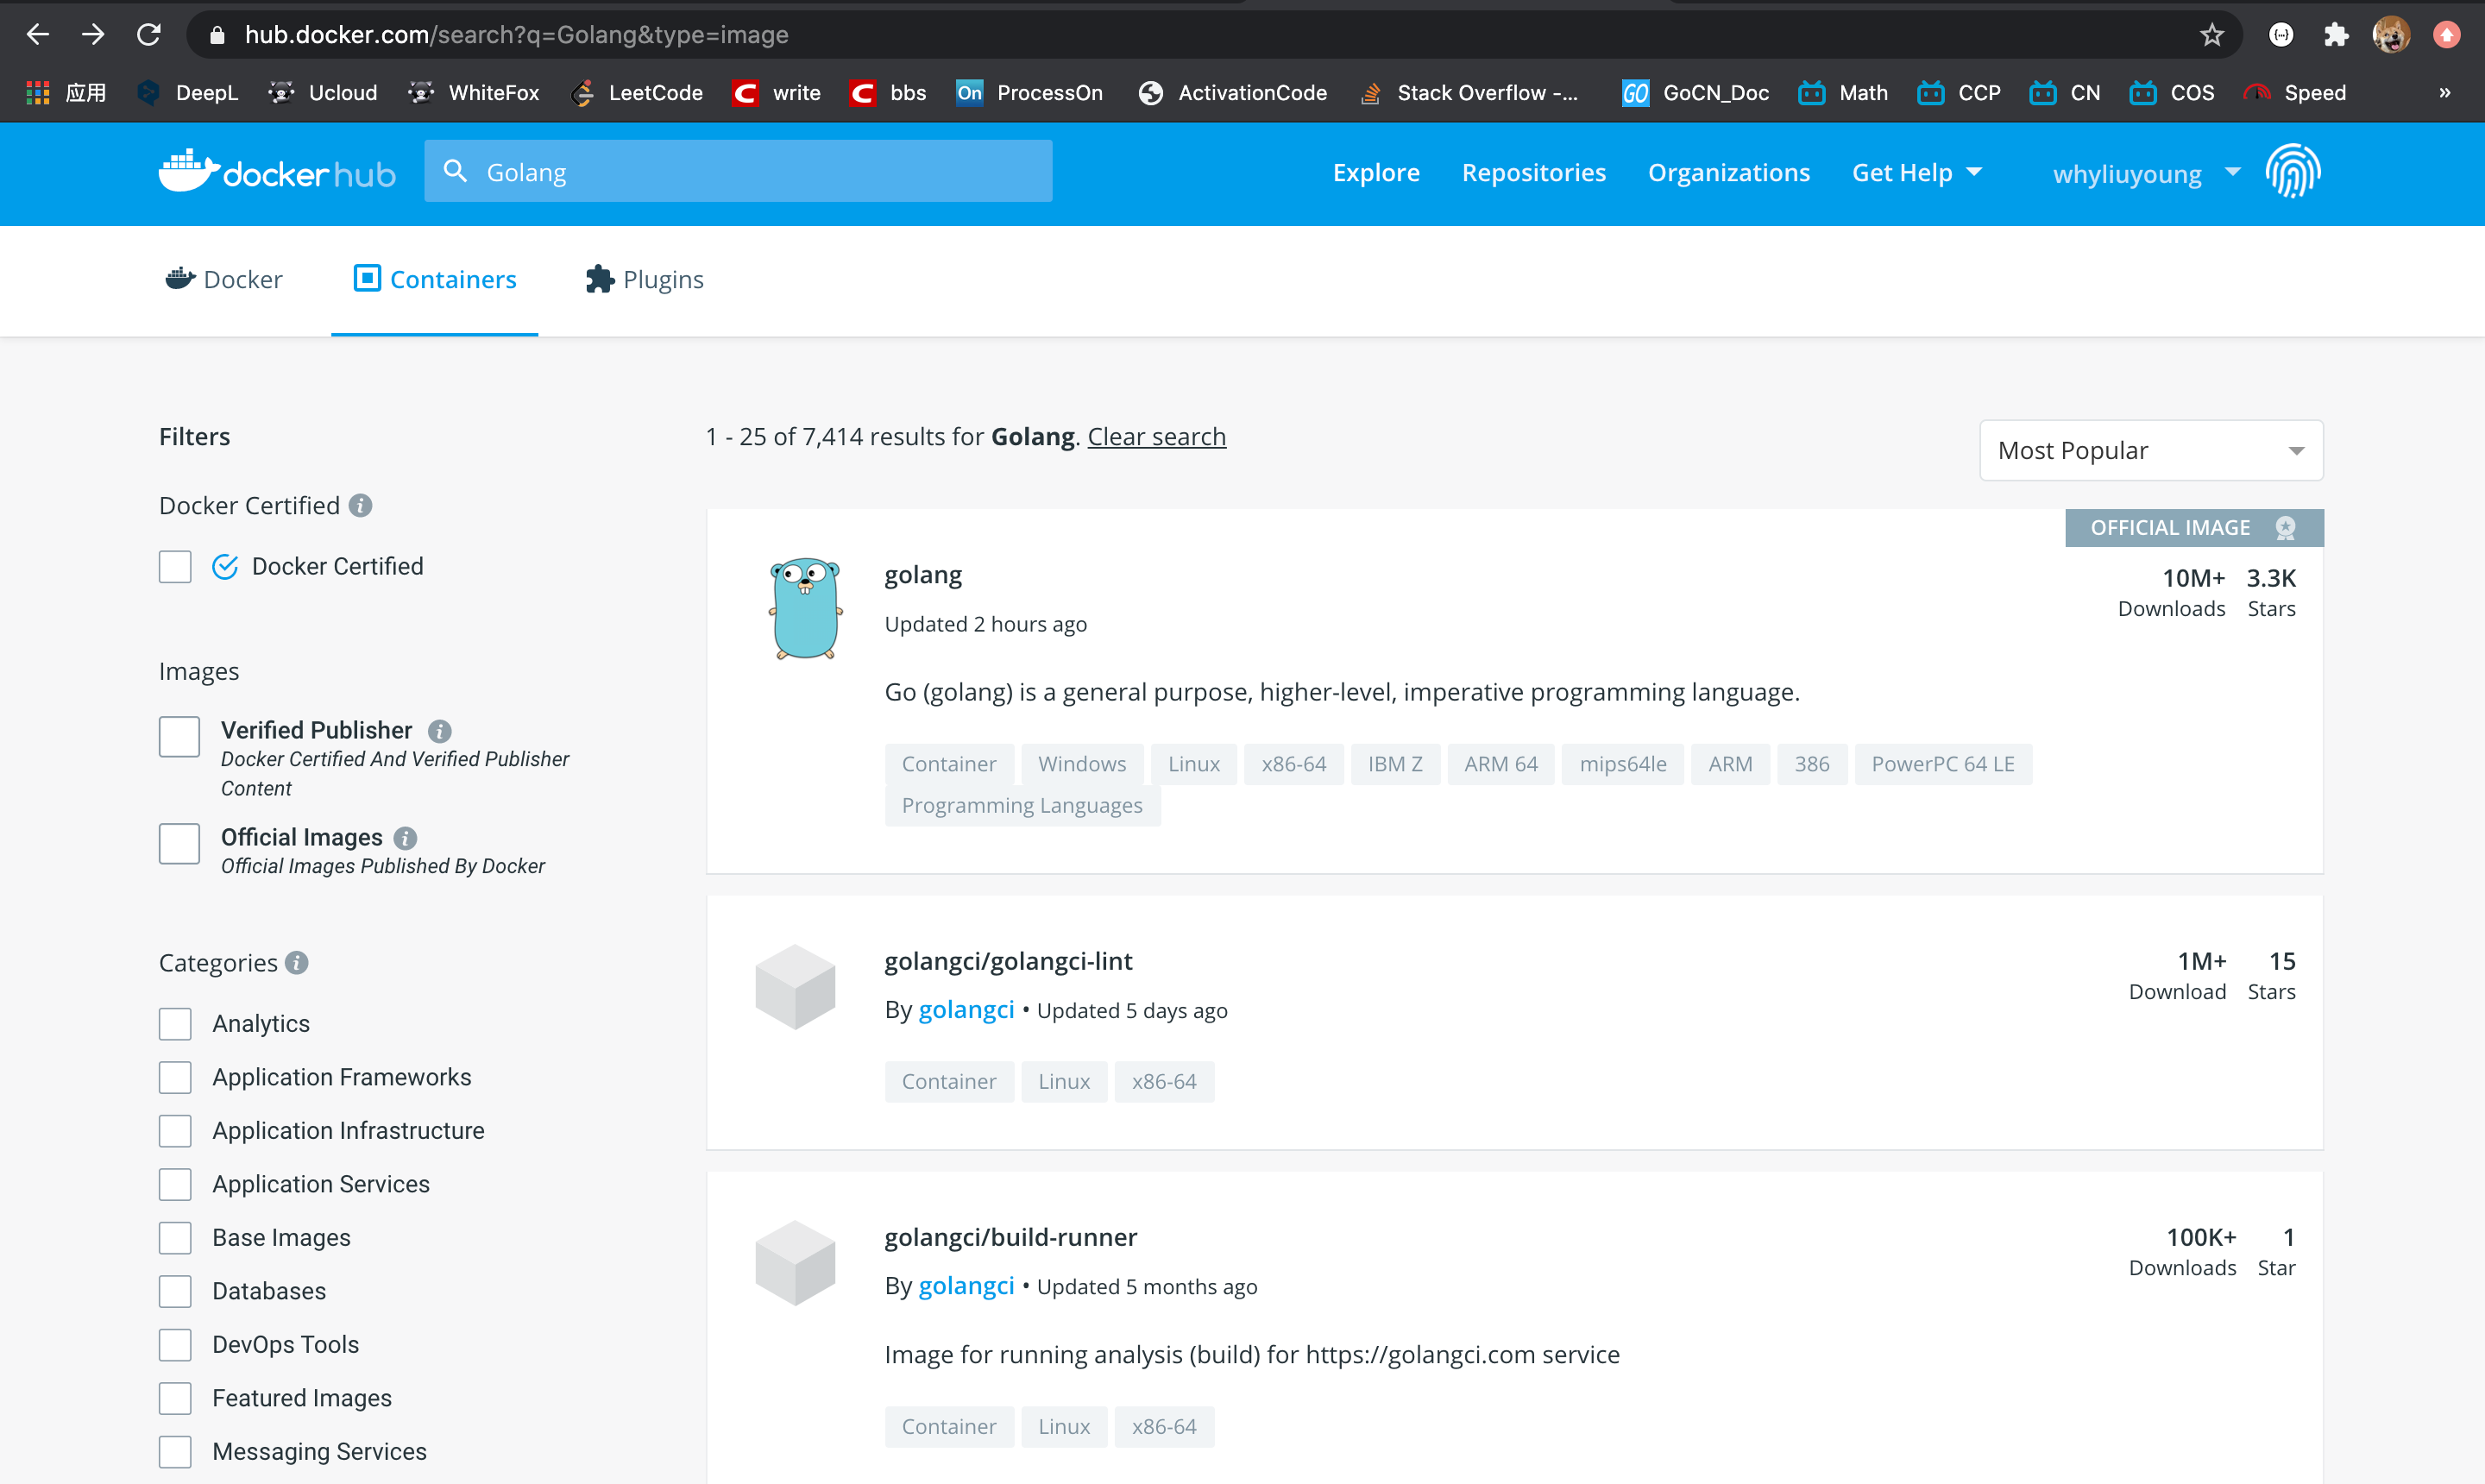Open the Most Popular sort dropdown
Image resolution: width=2485 pixels, height=1484 pixels.
point(2150,450)
